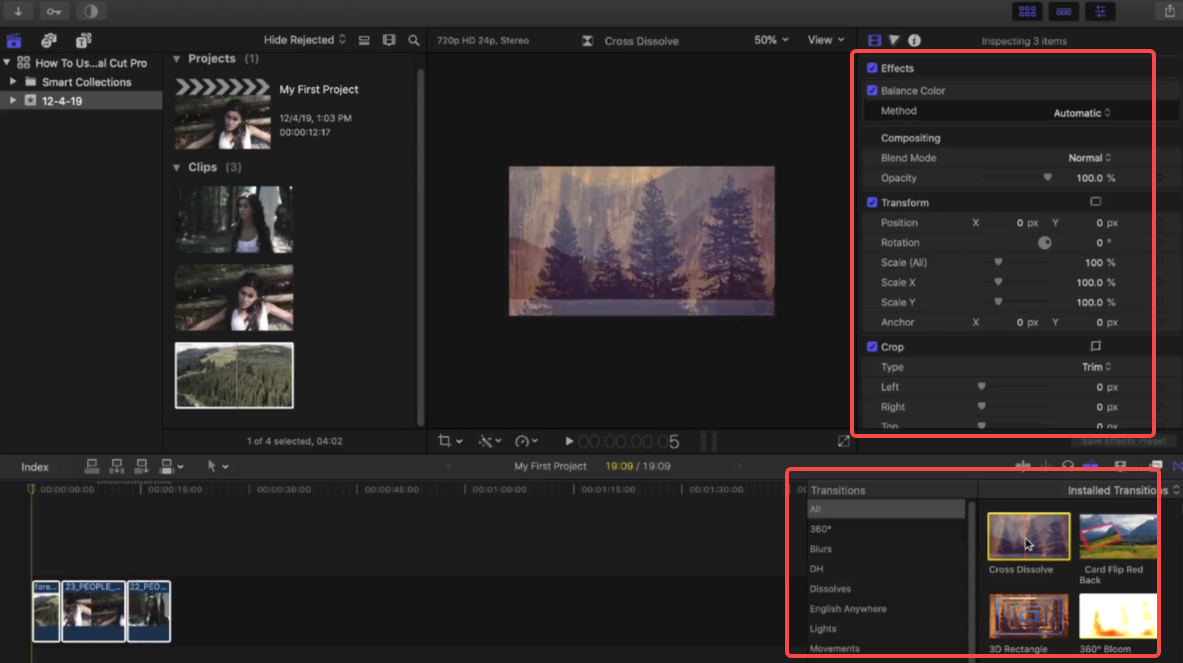Image resolution: width=1183 pixels, height=663 pixels.
Task: Click the browser search magnifier icon
Action: pyautogui.click(x=414, y=40)
